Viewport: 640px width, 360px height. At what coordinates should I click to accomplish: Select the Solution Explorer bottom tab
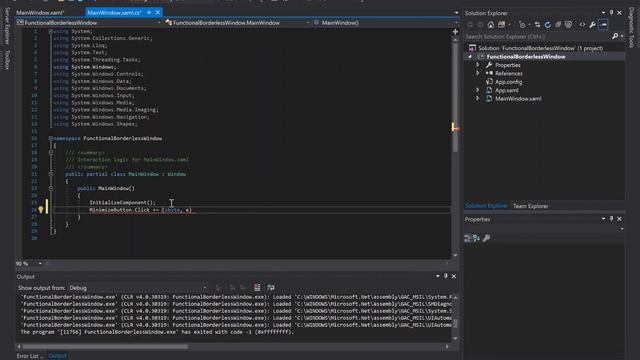pyautogui.click(x=486, y=206)
